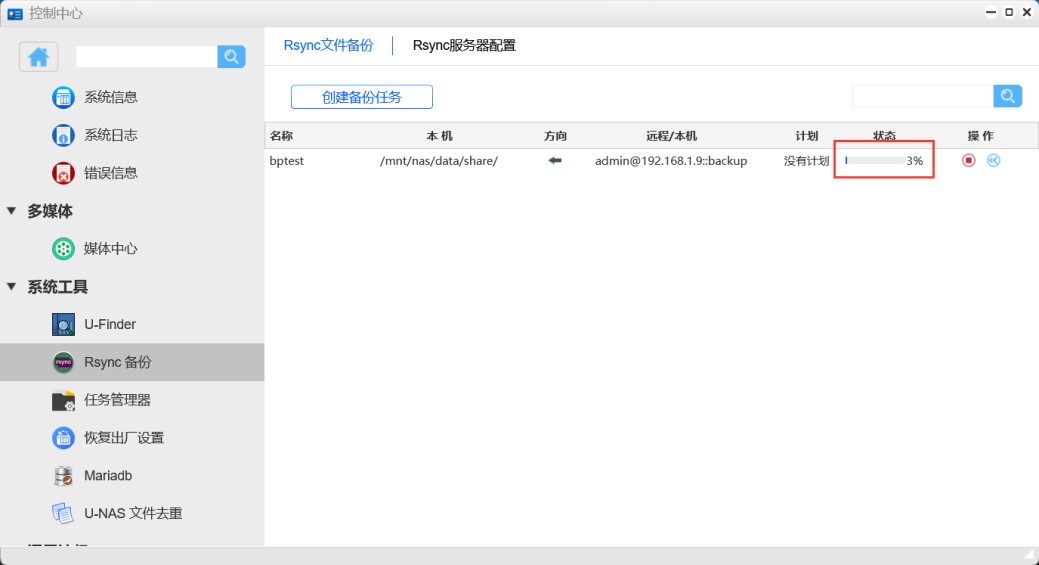Open 恢复出厂设置 sidebar label
The height and width of the screenshot is (565, 1039).
point(124,438)
